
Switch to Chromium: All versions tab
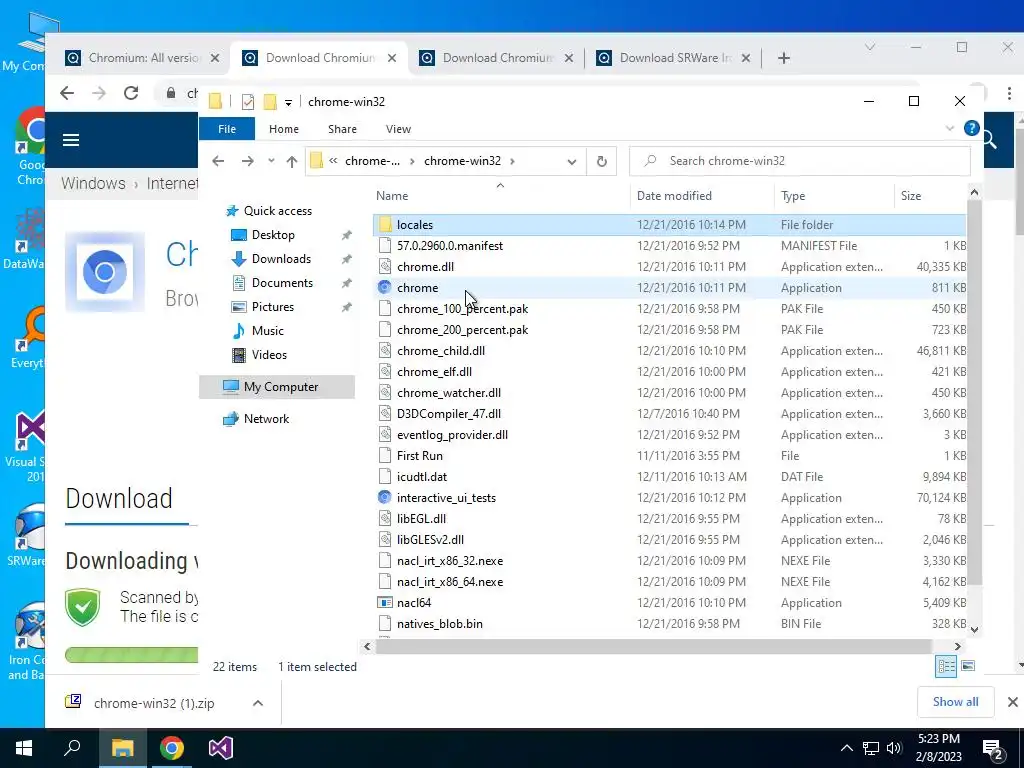(142, 58)
